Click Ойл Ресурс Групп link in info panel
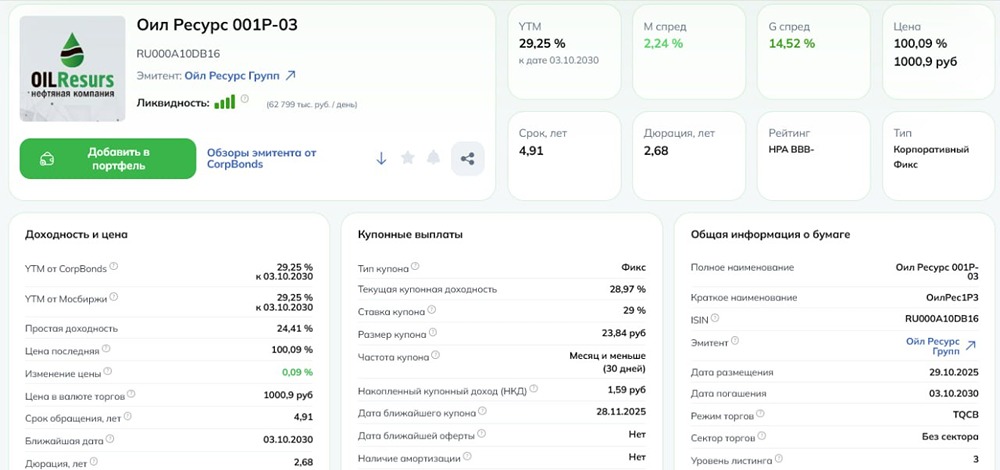The image size is (1000, 470). (x=932, y=346)
